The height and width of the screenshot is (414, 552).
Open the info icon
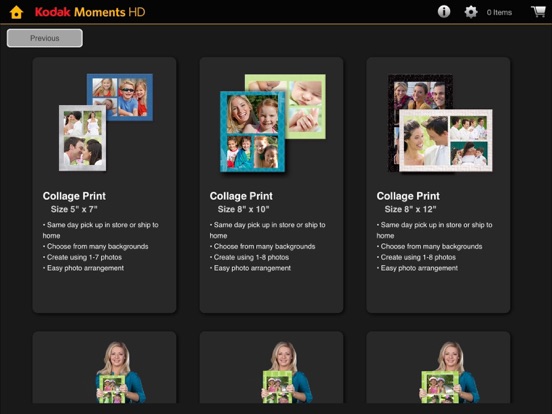pos(444,12)
